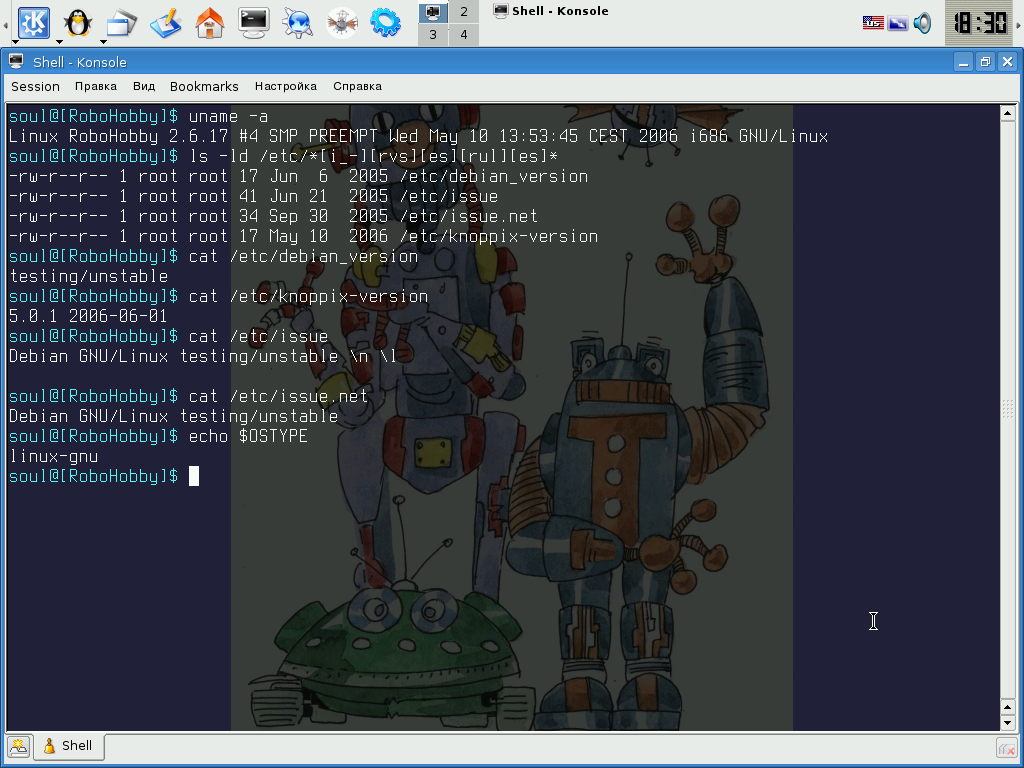
Task: Click the close session icon at bottom right
Action: [1006, 747]
